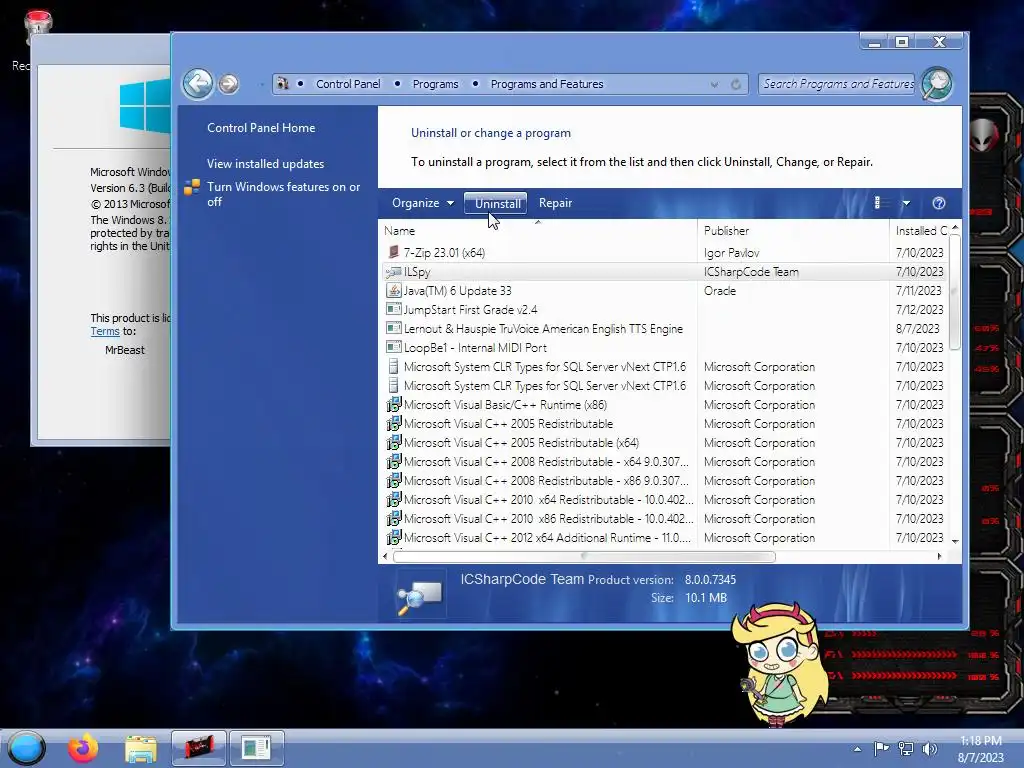Select Visual C++ 2012 x64 Additional Runtime
Screen dimensions: 1024x768
[x=664, y=537]
